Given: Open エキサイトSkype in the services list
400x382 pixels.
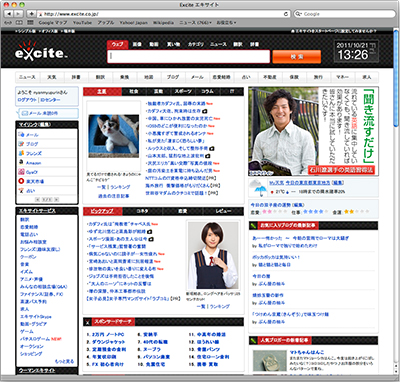Looking at the screenshot, I should coord(36,316).
